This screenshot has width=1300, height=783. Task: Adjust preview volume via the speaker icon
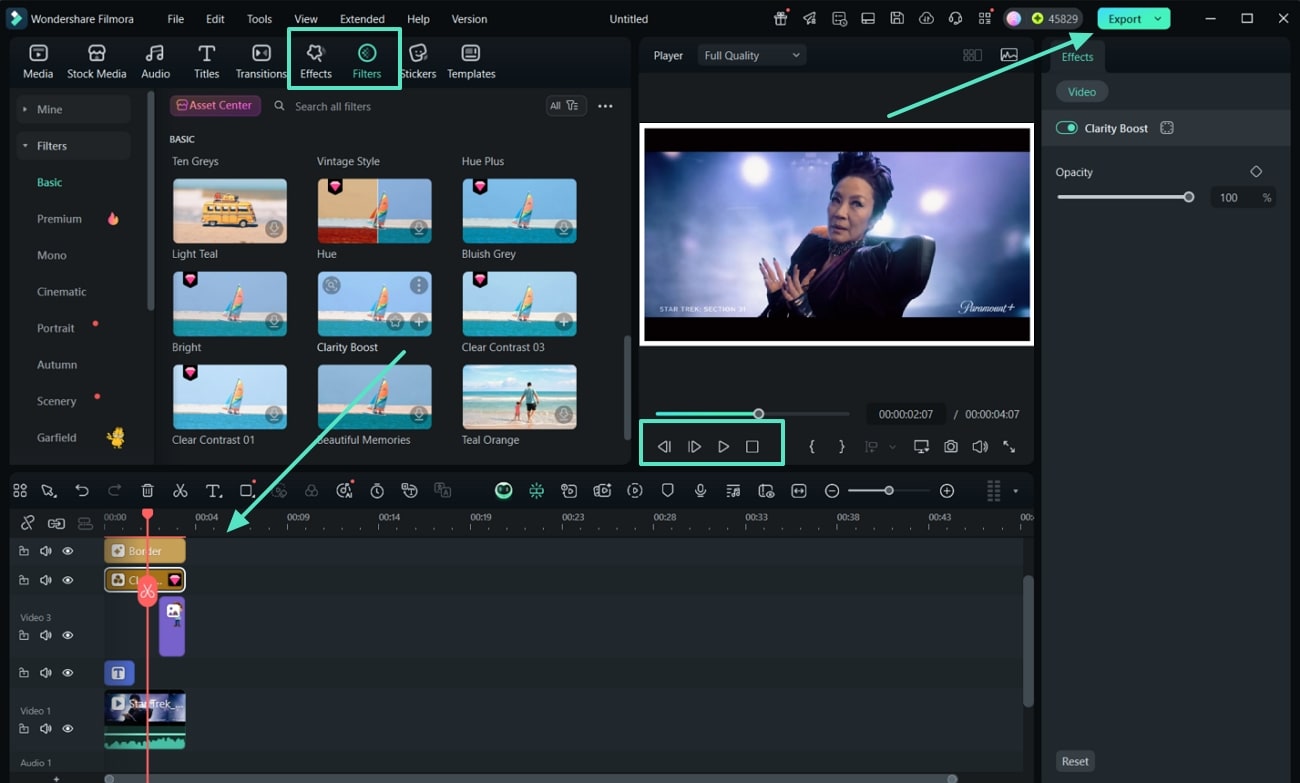pos(980,447)
